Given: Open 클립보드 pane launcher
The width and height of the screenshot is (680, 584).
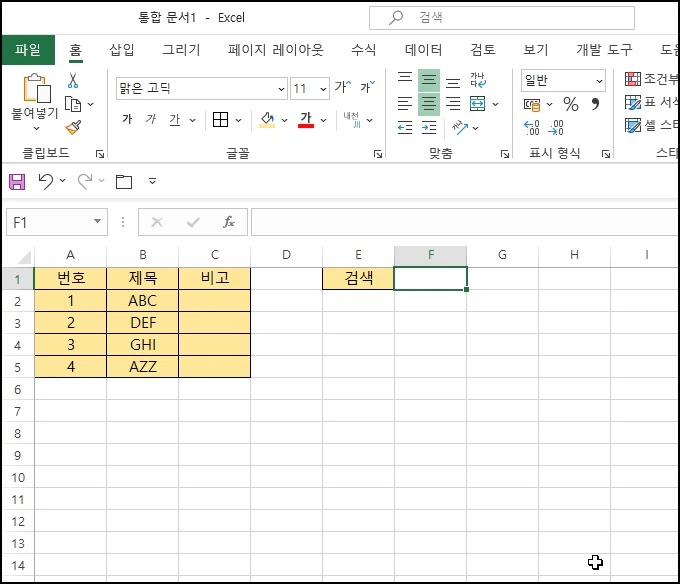Looking at the screenshot, I should (100, 154).
